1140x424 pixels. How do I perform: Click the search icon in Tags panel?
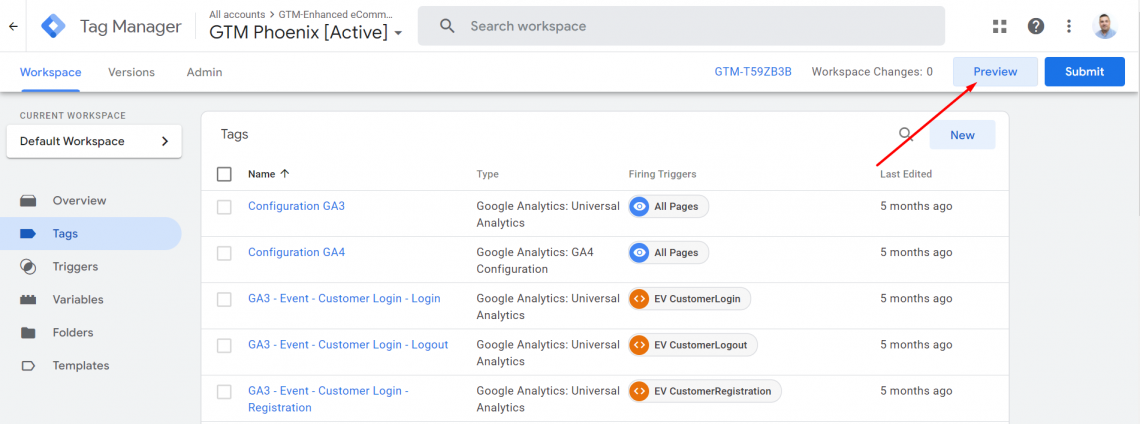(x=905, y=135)
